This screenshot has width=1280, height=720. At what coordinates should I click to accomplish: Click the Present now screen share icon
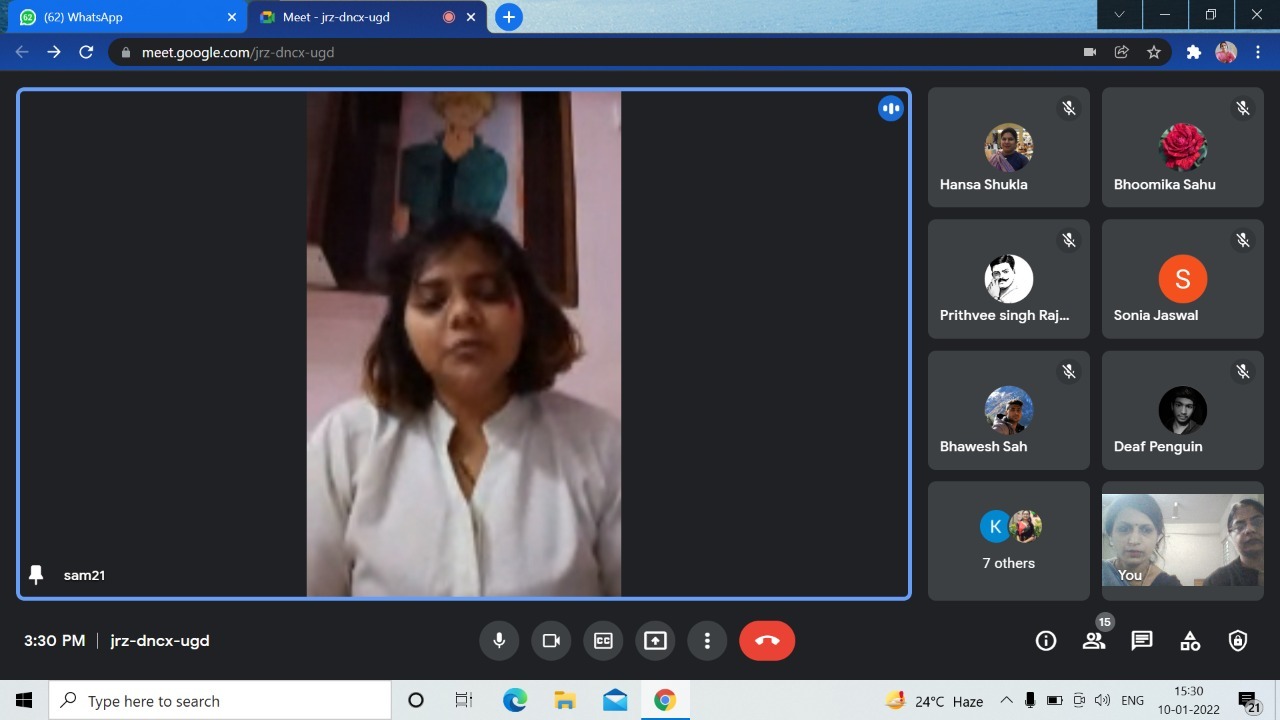[x=655, y=641]
